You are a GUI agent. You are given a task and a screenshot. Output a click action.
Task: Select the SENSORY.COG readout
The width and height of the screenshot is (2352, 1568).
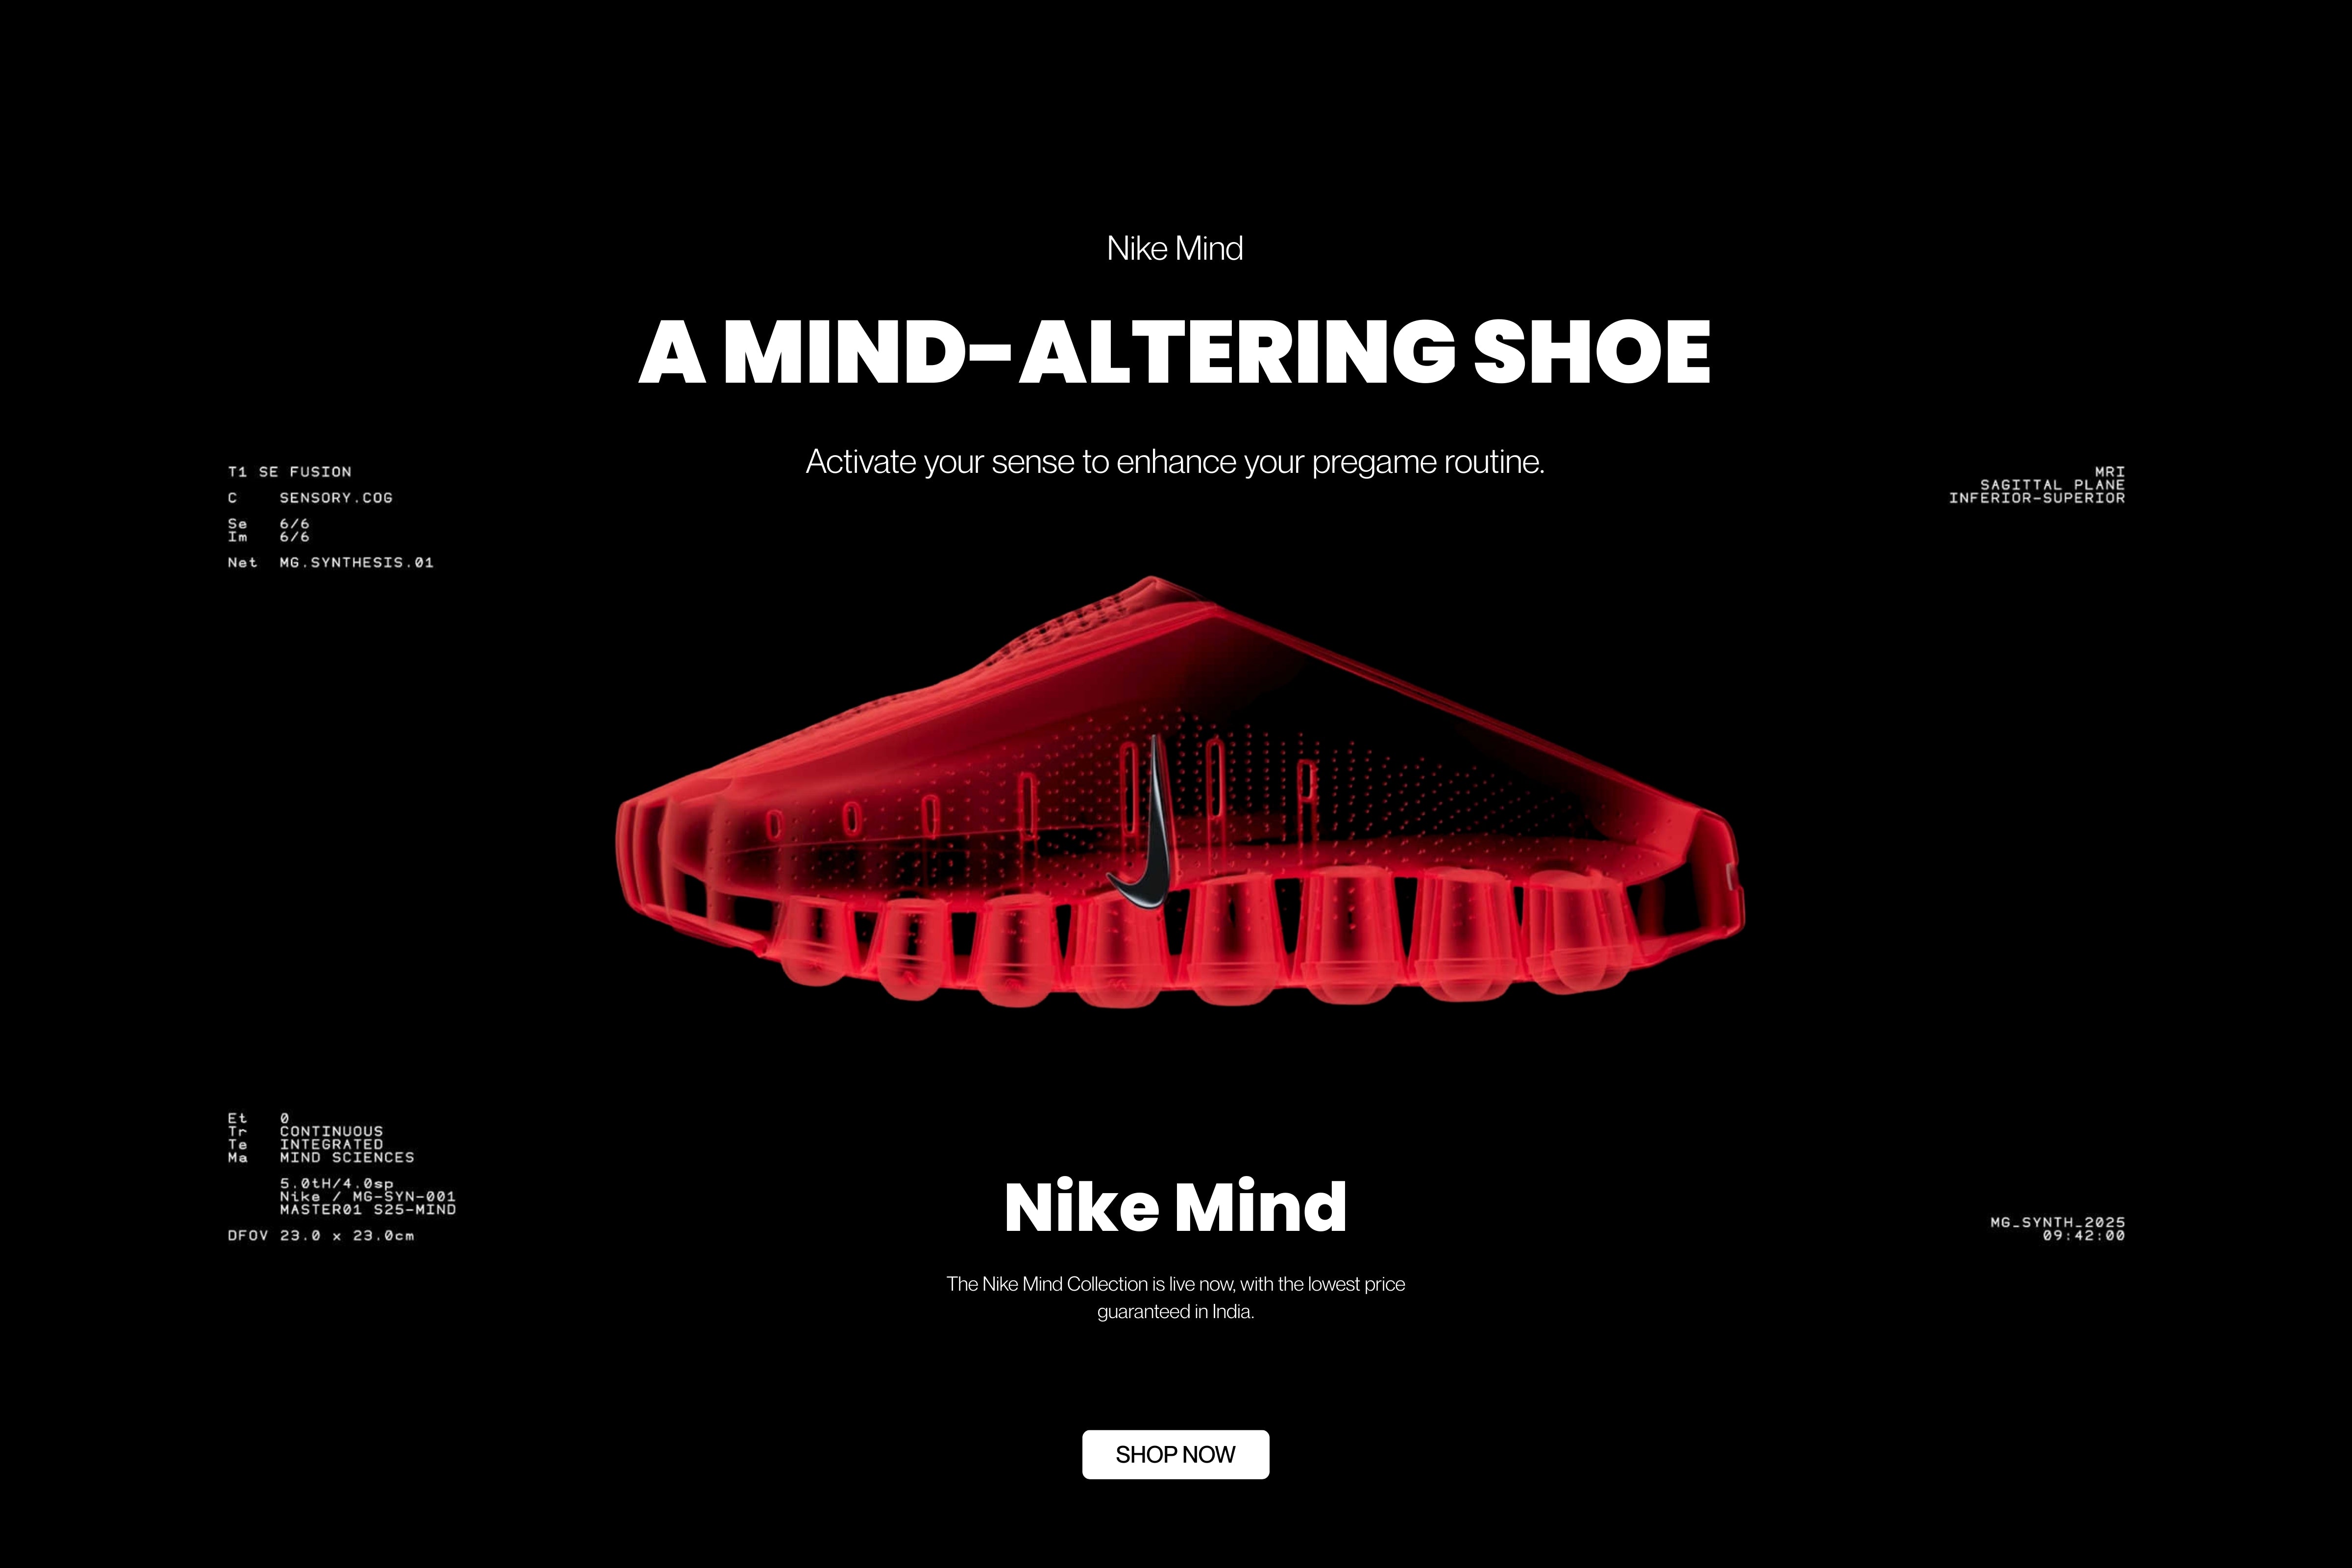336,498
